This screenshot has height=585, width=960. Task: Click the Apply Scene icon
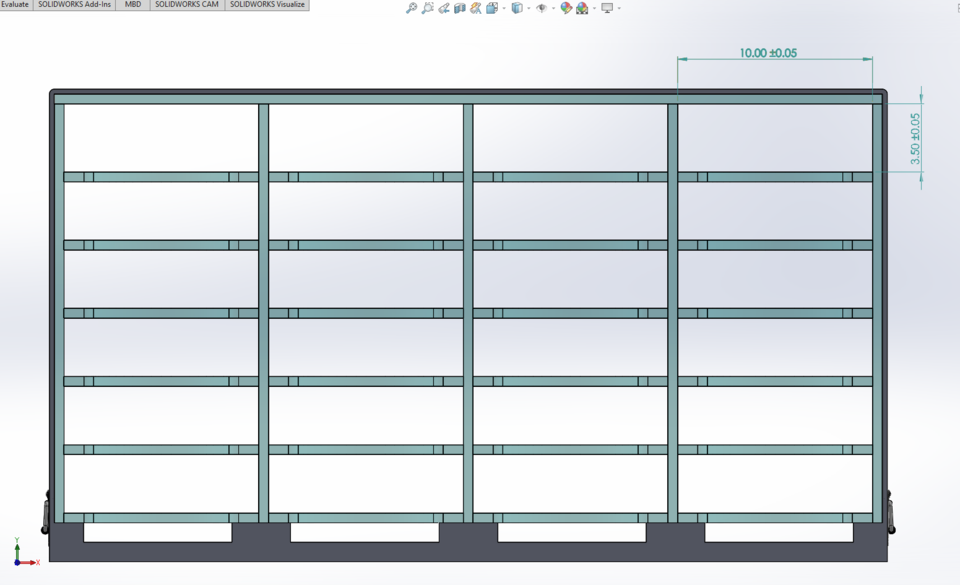point(582,8)
